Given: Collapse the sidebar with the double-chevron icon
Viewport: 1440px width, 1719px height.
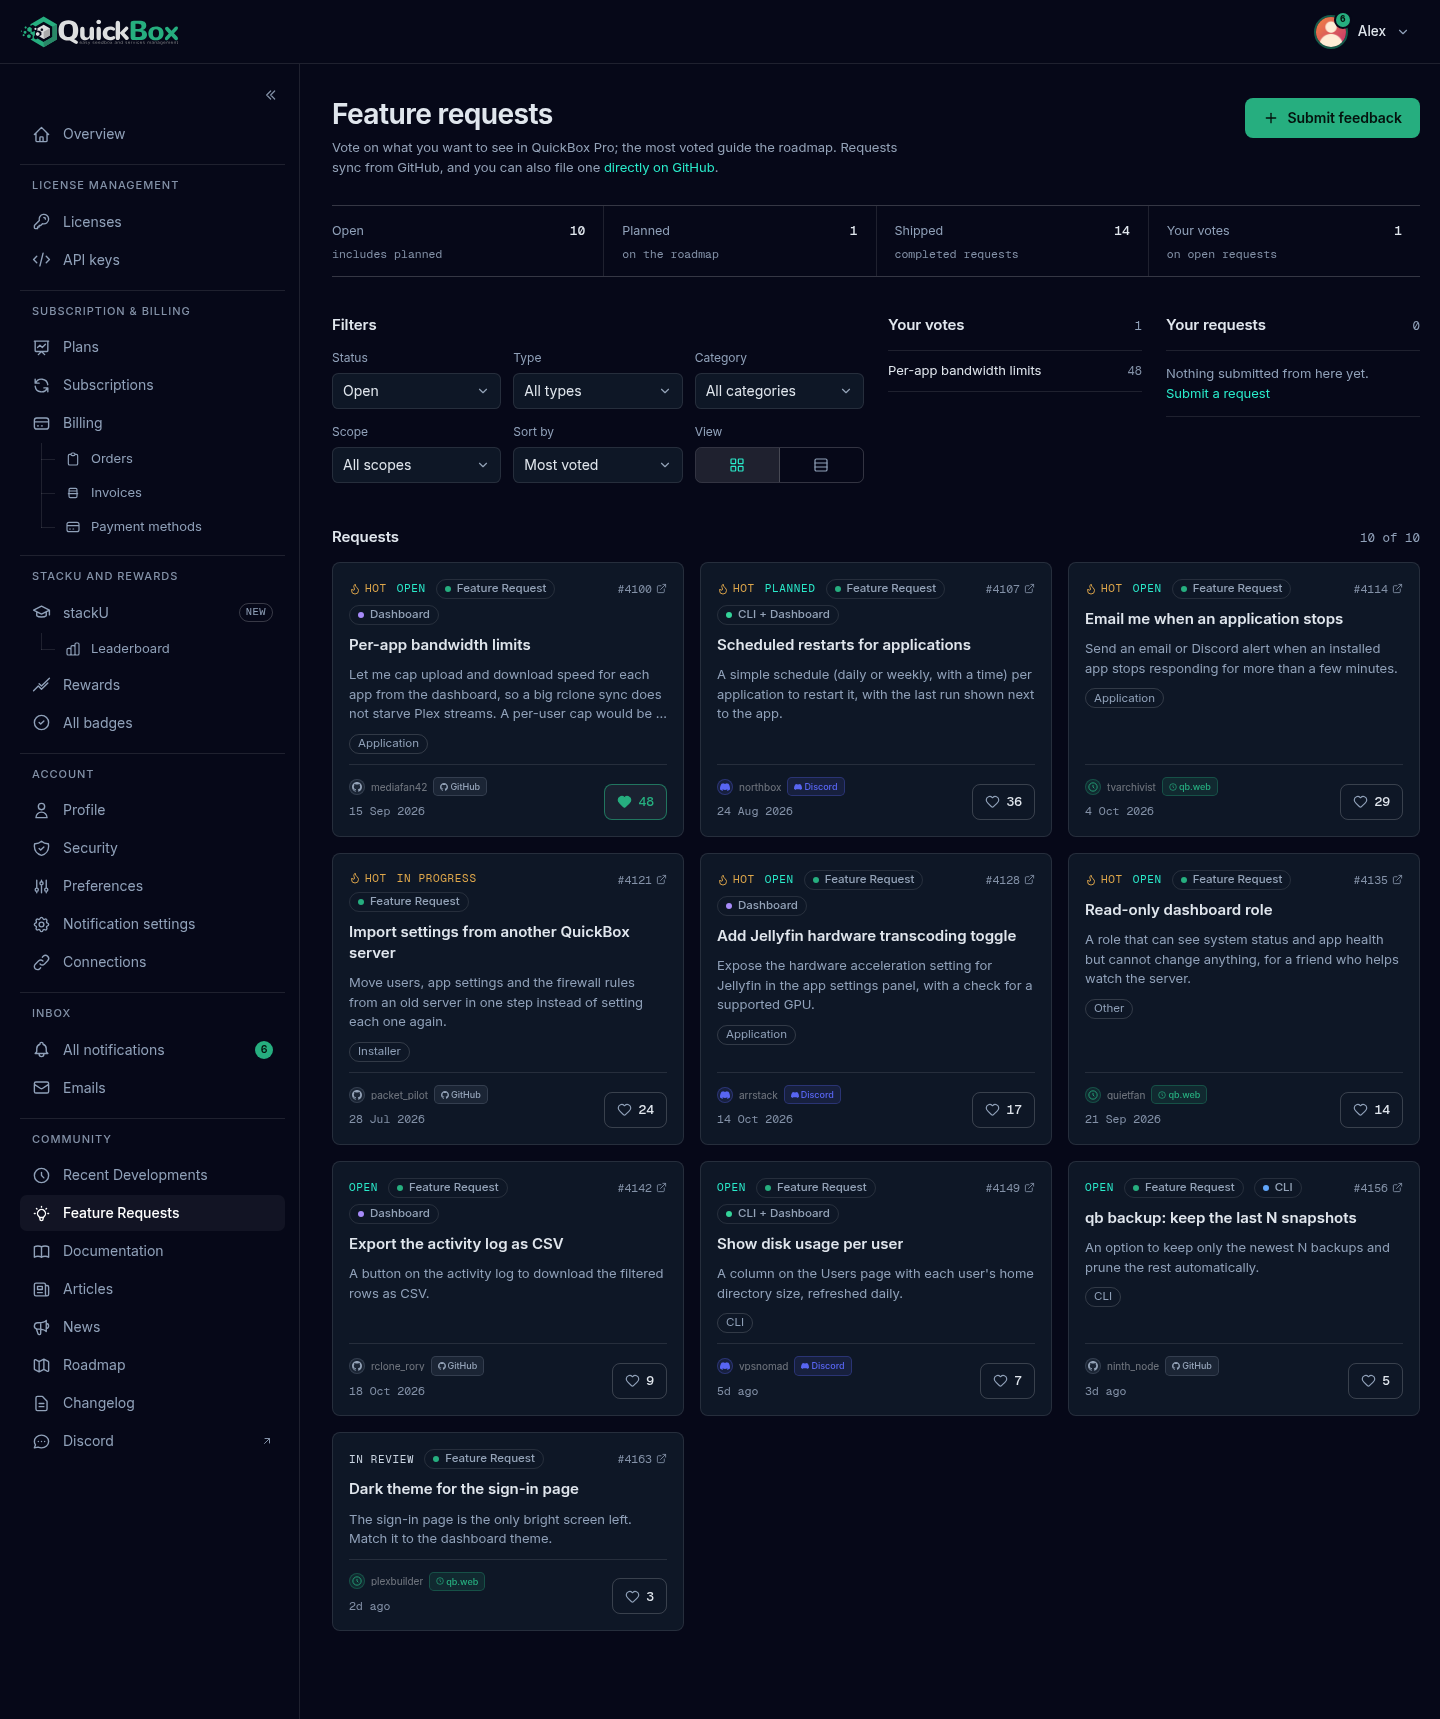Looking at the screenshot, I should (271, 95).
